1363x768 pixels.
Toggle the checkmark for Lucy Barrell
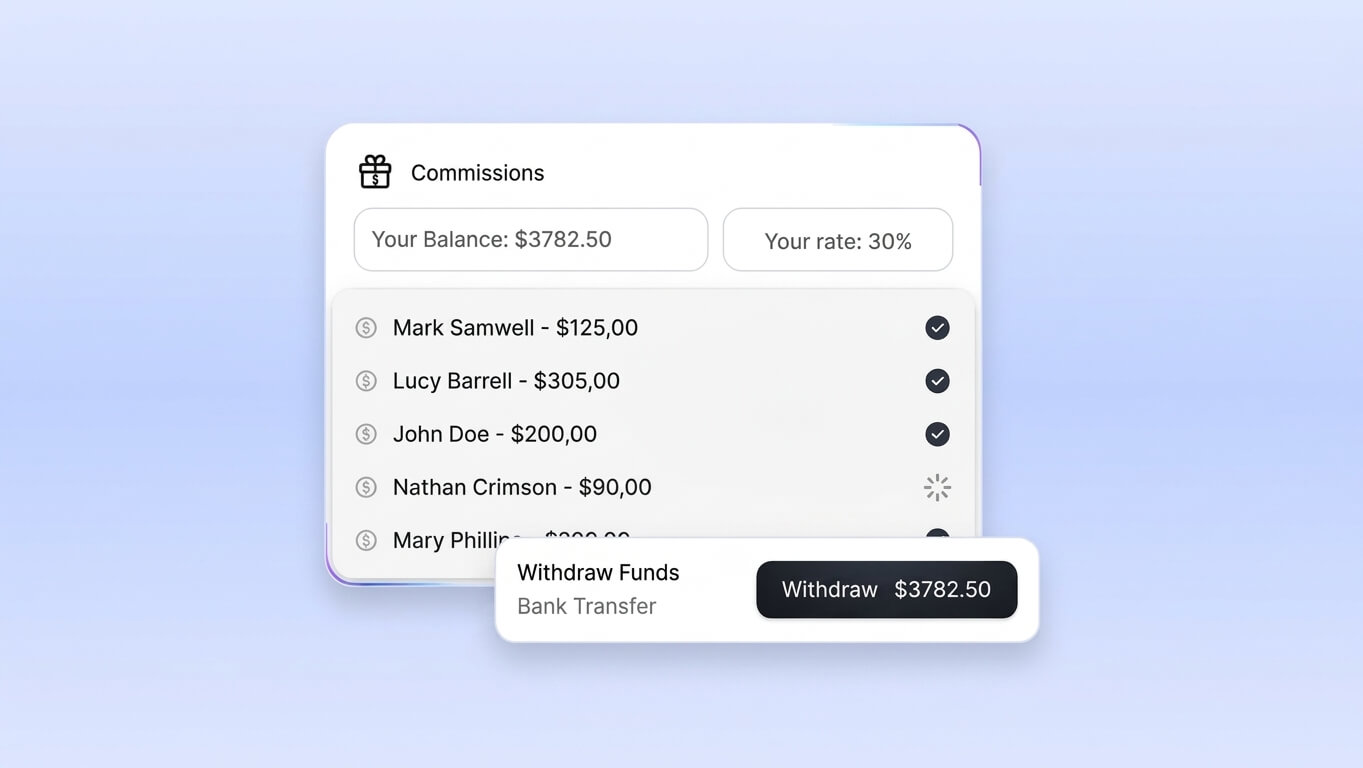coord(937,381)
